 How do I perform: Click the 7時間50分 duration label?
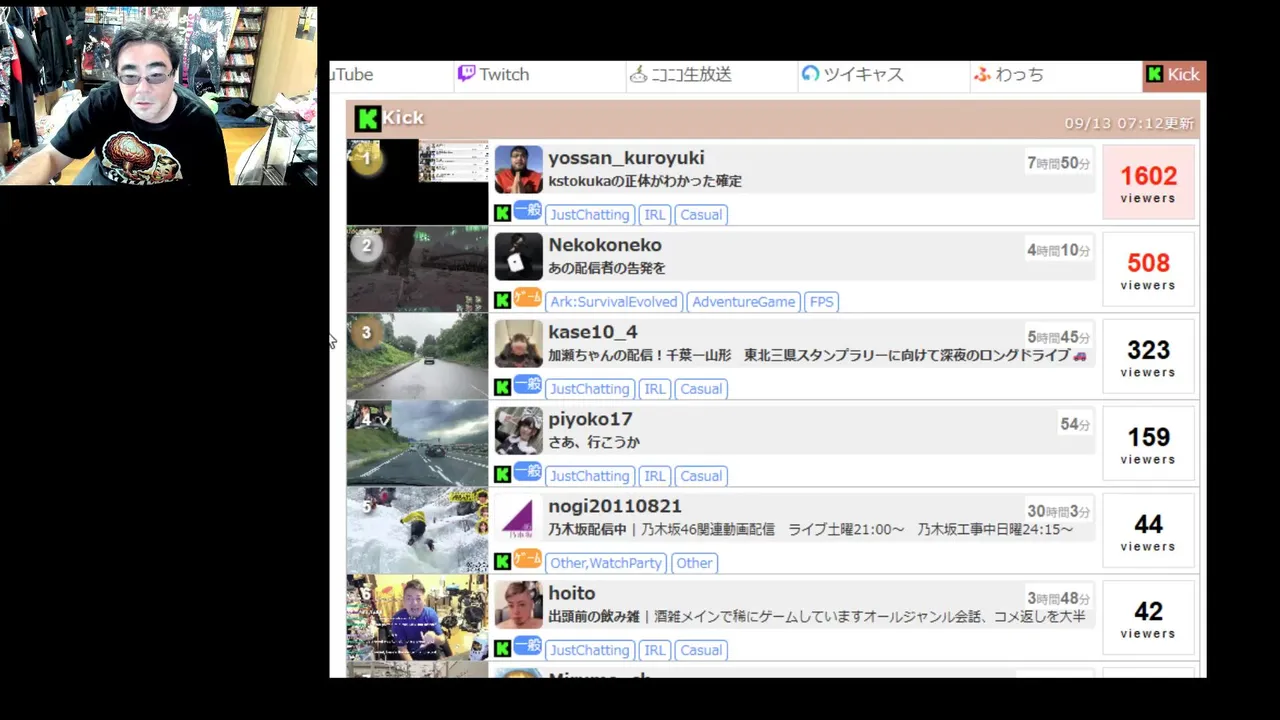[x=1058, y=163]
